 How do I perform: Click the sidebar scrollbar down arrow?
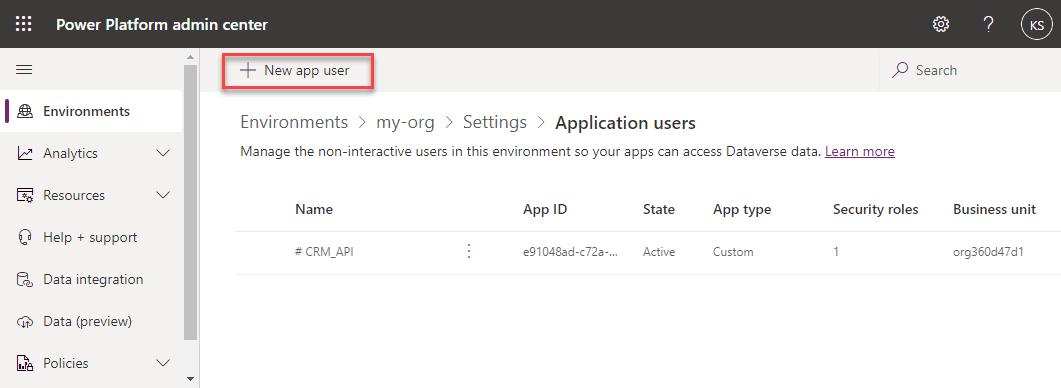(190, 379)
